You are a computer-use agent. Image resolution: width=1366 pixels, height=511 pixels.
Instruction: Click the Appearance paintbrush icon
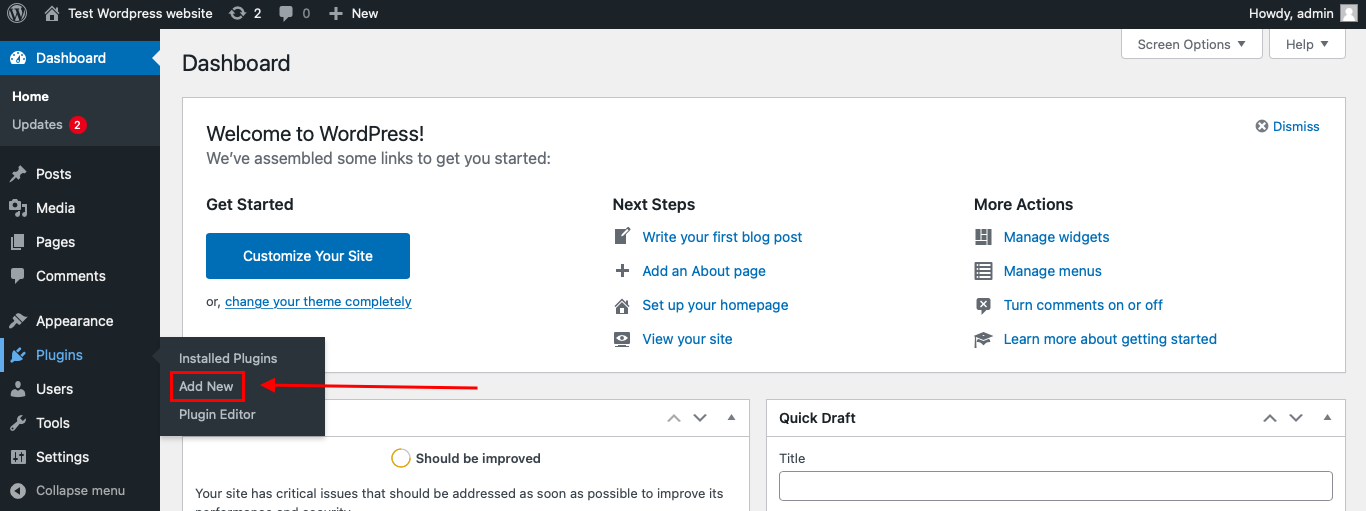pos(18,321)
